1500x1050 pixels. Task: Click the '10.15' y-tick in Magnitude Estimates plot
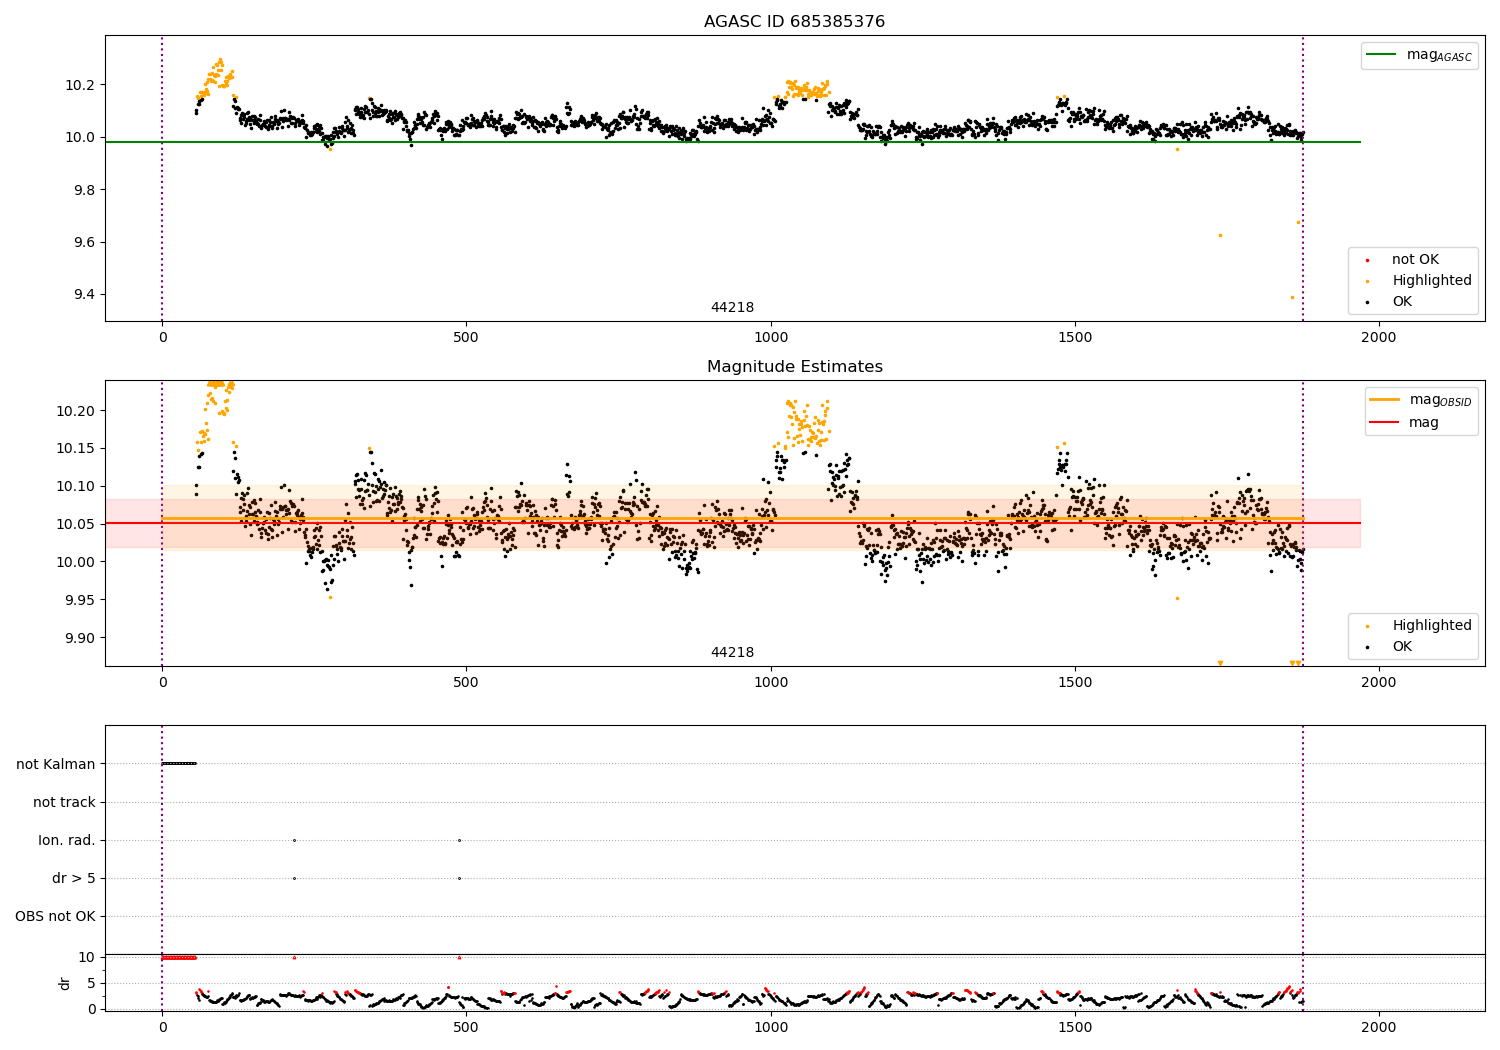point(76,449)
